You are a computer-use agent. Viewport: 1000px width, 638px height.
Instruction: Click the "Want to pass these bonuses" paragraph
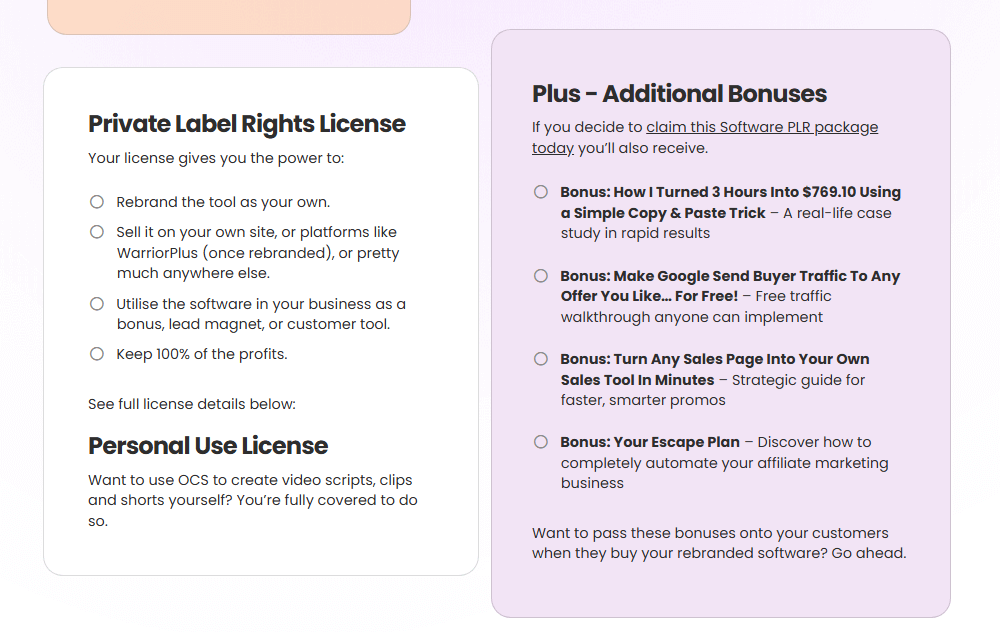(718, 543)
